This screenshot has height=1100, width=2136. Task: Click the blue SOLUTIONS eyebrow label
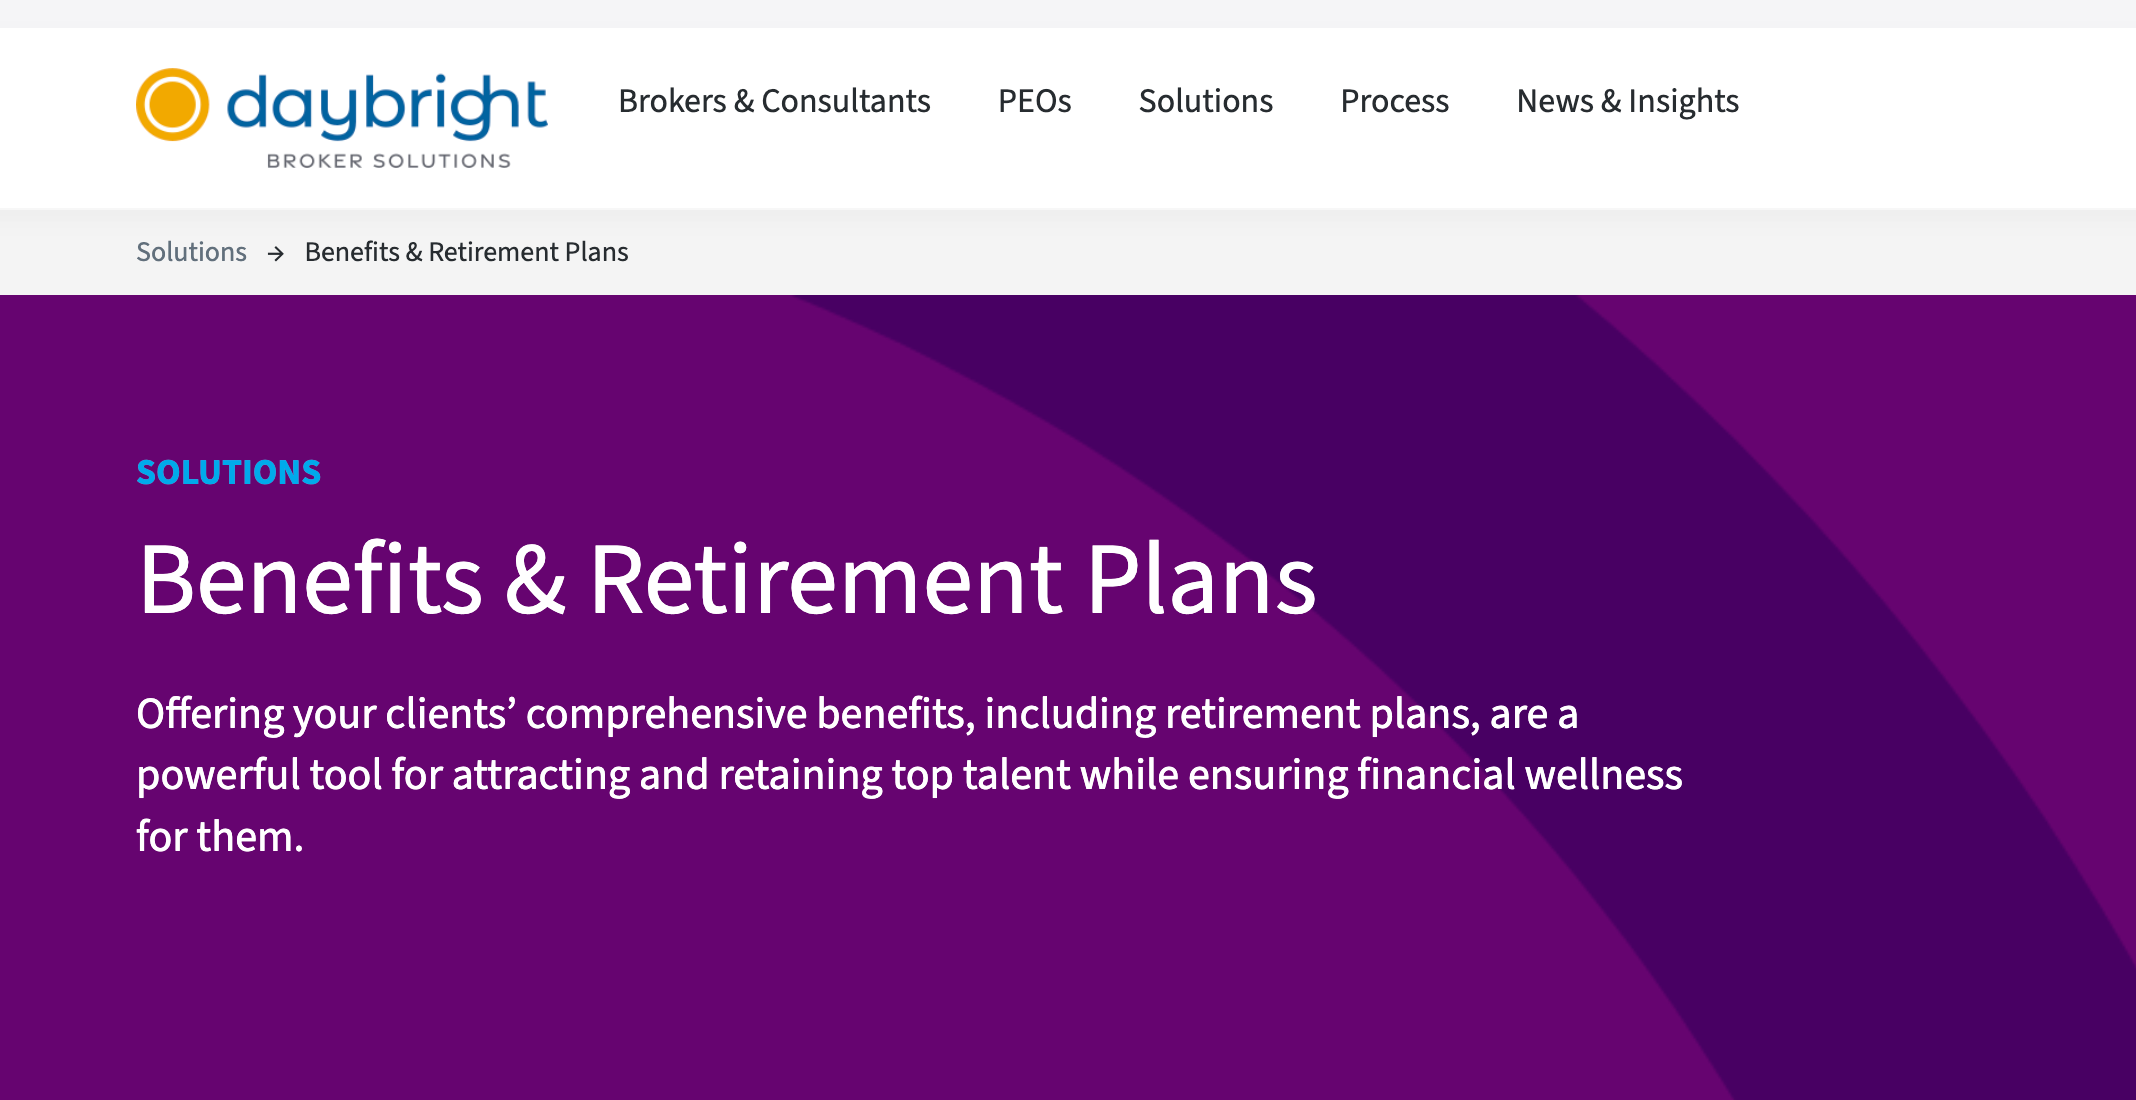[x=228, y=472]
